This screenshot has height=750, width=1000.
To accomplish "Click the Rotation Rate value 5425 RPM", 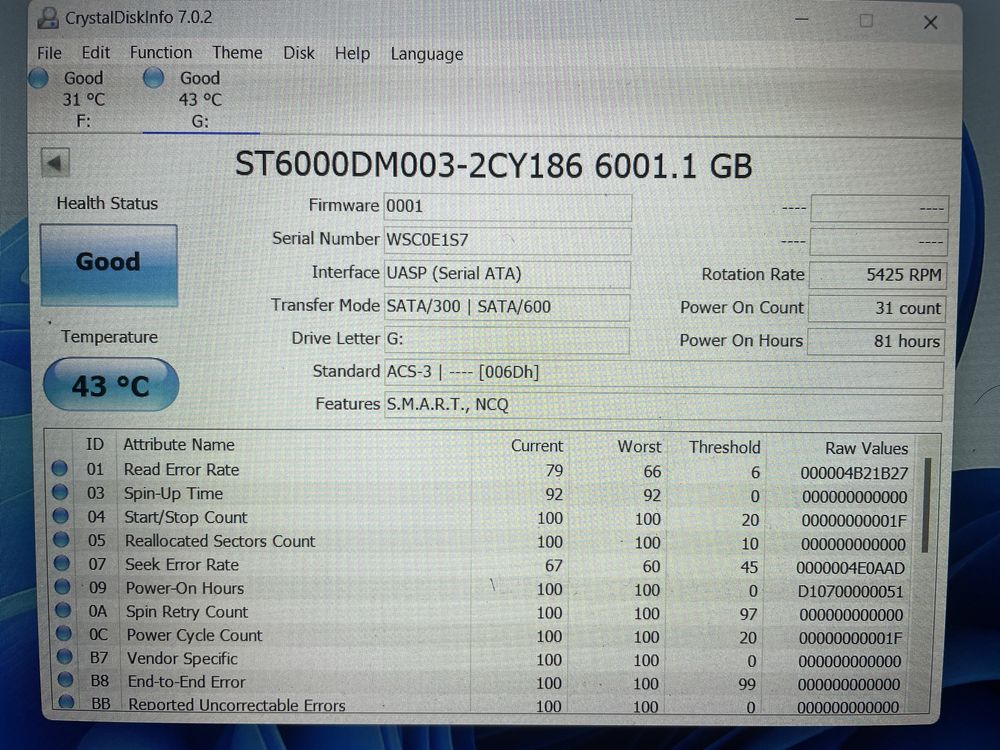I will pyautogui.click(x=878, y=275).
